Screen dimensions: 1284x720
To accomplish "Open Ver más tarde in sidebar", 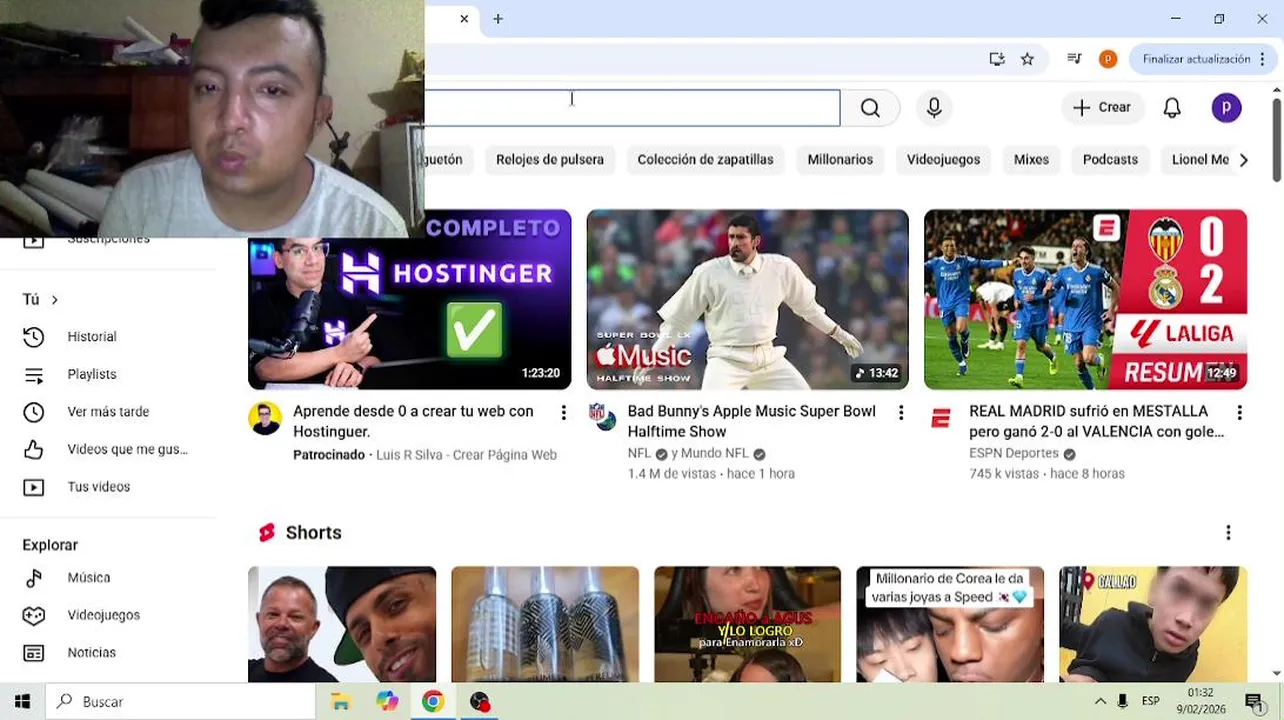I will click(x=108, y=412).
